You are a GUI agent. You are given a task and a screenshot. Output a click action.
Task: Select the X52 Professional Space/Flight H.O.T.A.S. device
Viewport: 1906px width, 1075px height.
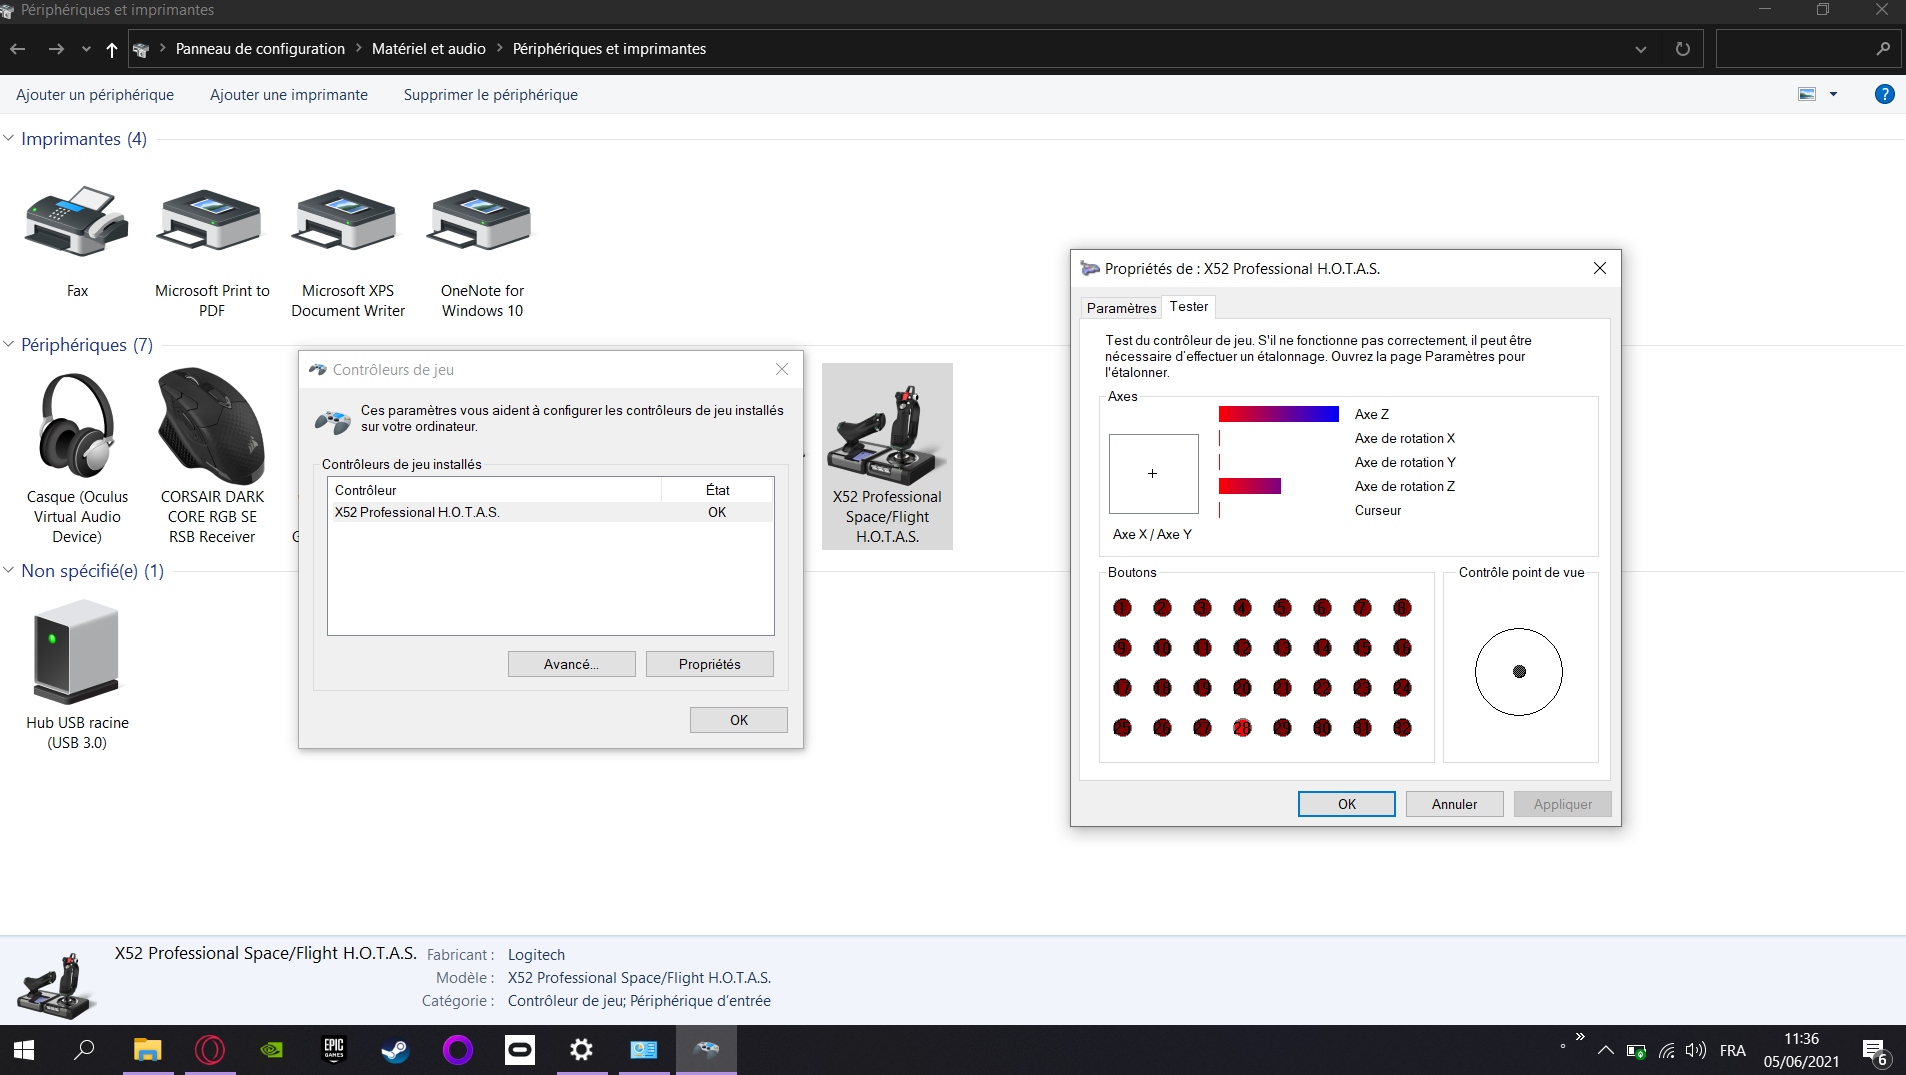(x=887, y=457)
